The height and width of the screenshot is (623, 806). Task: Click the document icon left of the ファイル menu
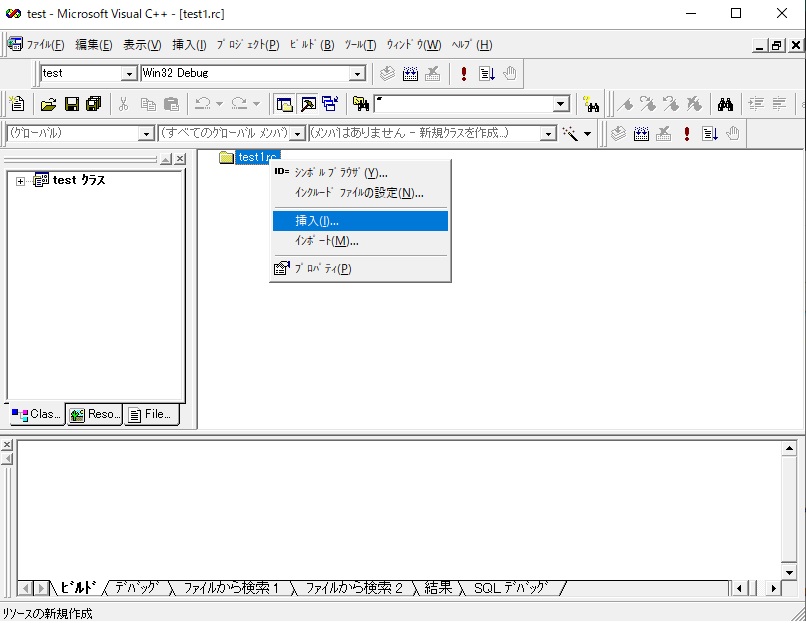tap(15, 44)
